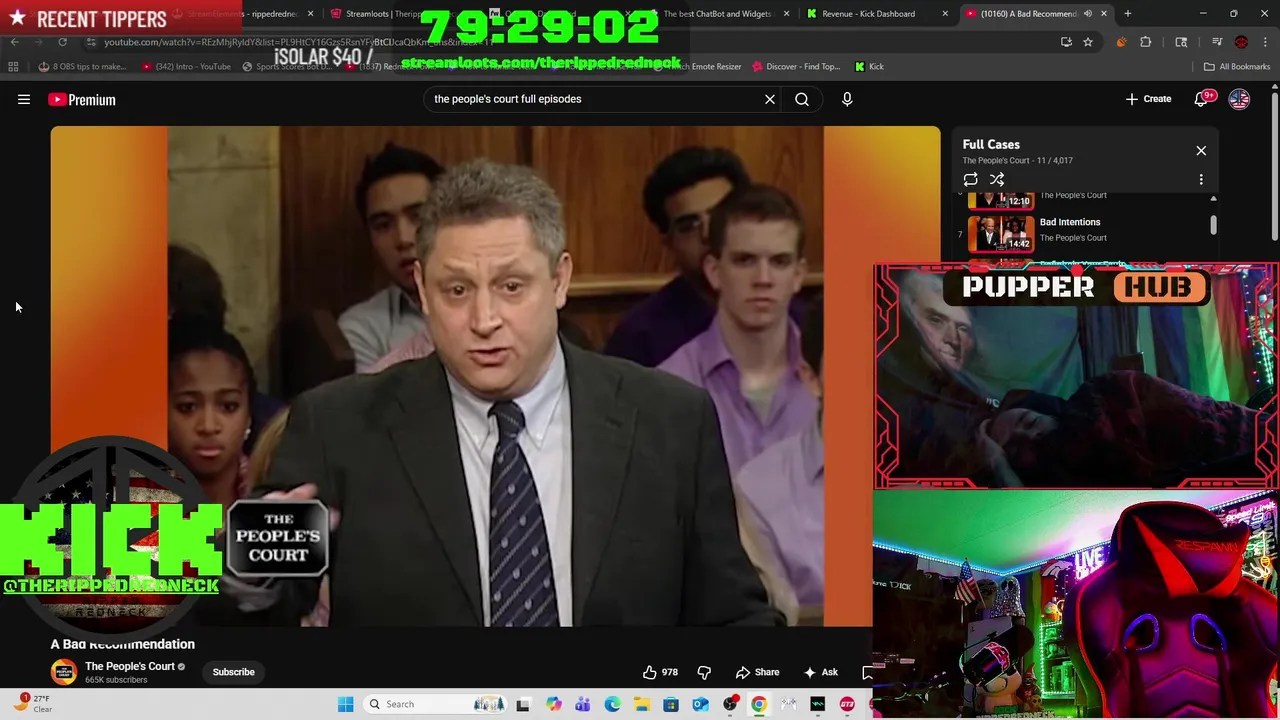This screenshot has width=1280, height=720.
Task: Click the playlist panel scrollbar thumb
Action: click(1213, 226)
